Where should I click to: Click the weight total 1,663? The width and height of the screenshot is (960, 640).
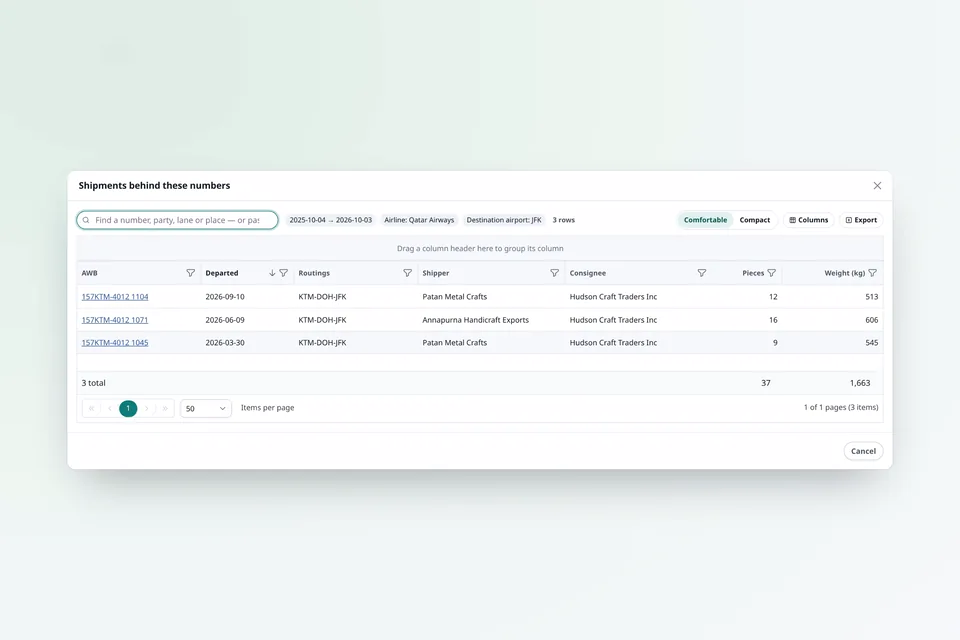coord(860,383)
